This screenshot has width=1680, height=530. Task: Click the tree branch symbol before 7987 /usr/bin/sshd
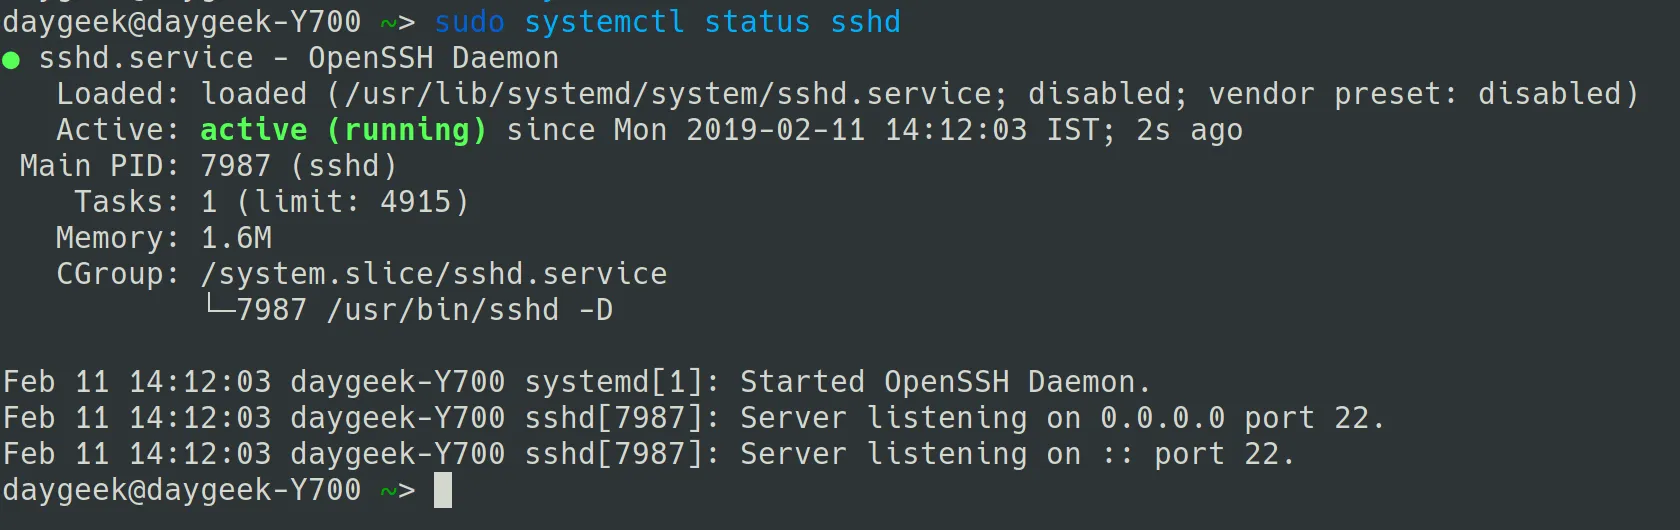tap(219, 308)
